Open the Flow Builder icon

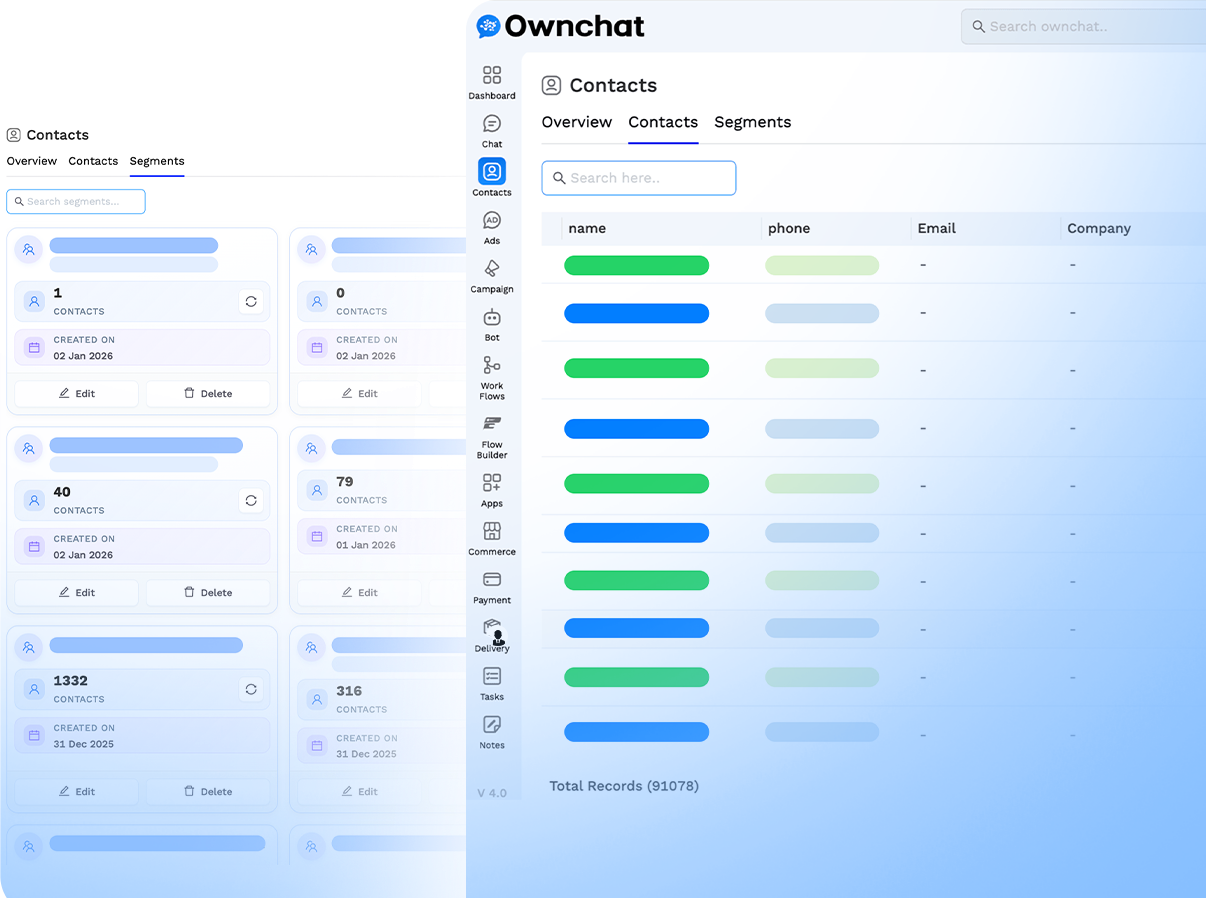491,424
